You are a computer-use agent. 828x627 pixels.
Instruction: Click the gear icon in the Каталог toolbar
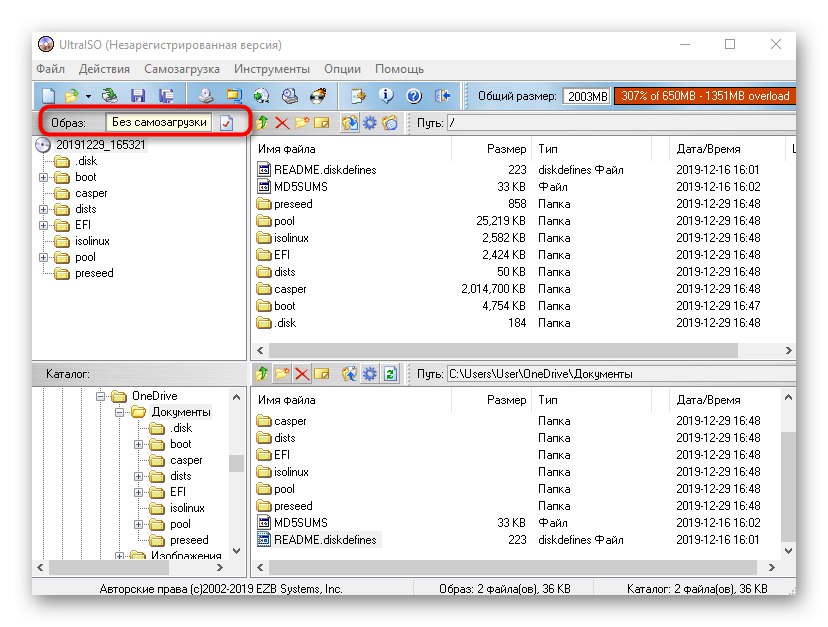(370, 374)
